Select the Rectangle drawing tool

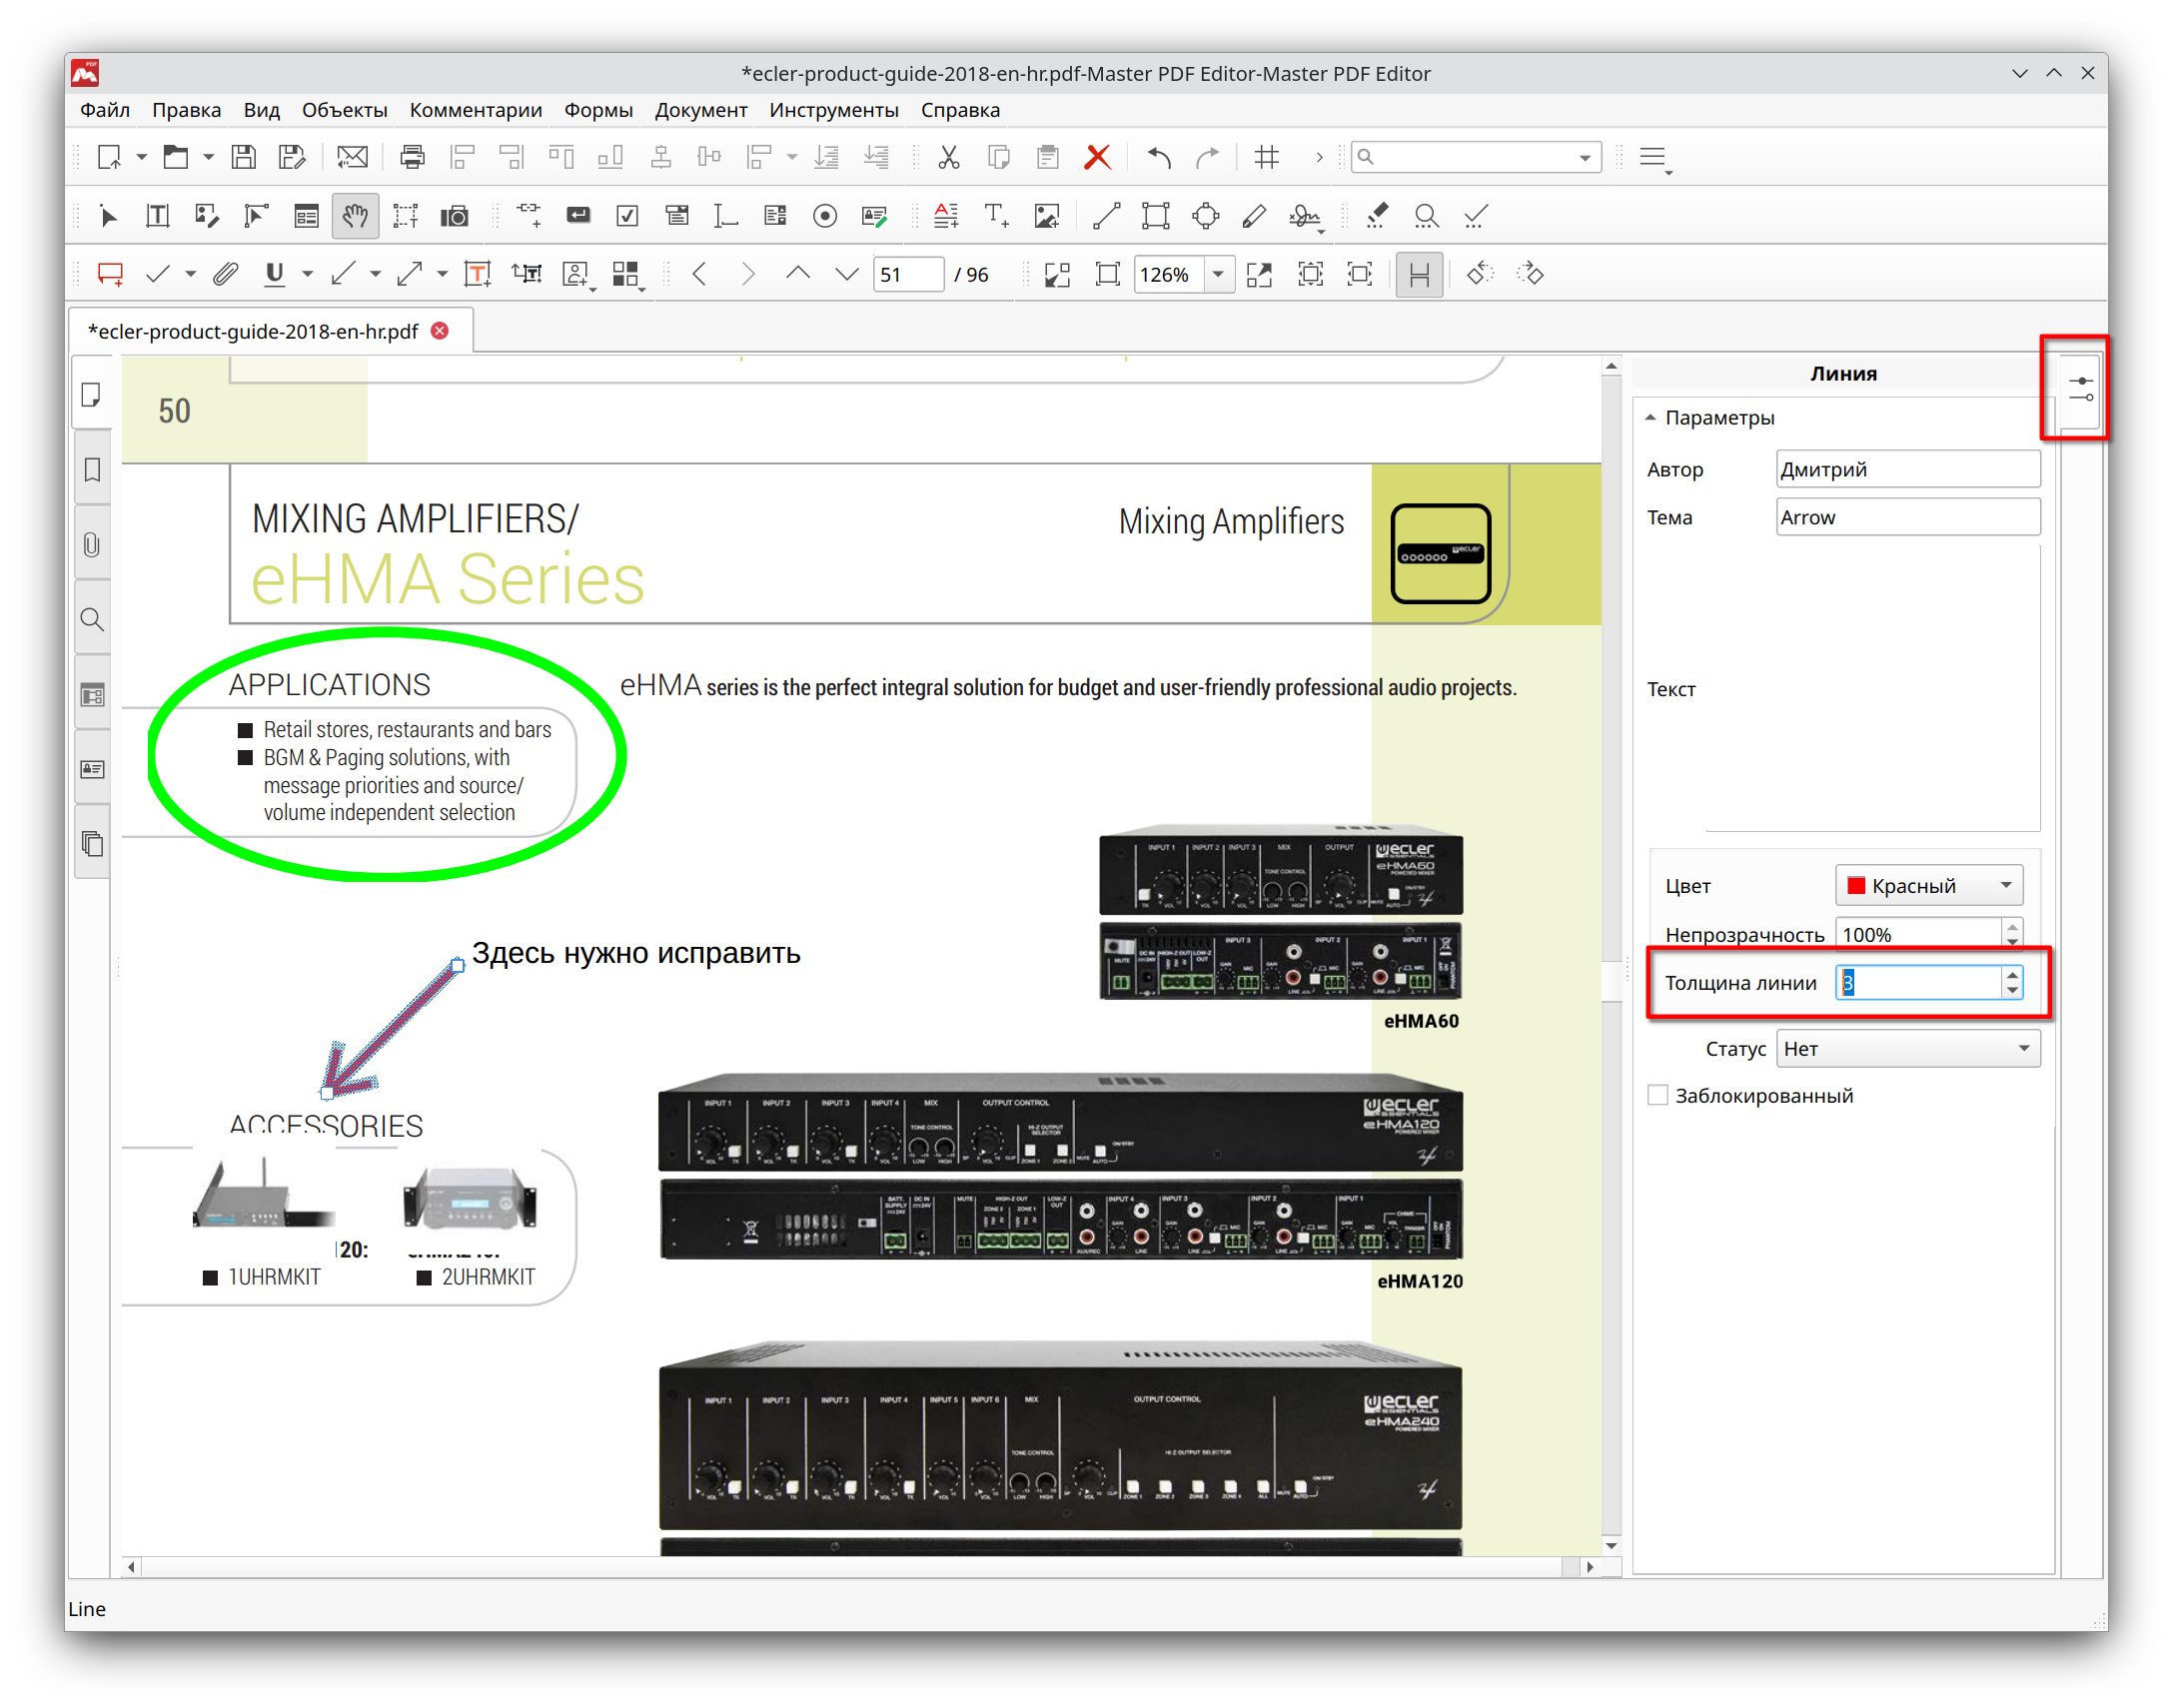pyautogui.click(x=1156, y=216)
